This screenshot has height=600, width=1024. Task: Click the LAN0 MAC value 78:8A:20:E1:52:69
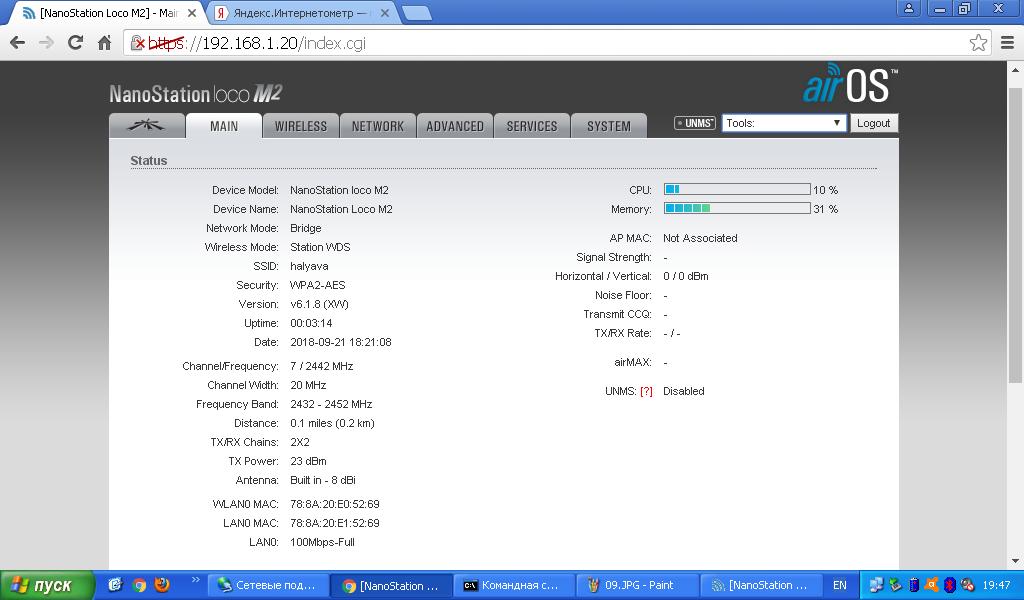pos(334,523)
